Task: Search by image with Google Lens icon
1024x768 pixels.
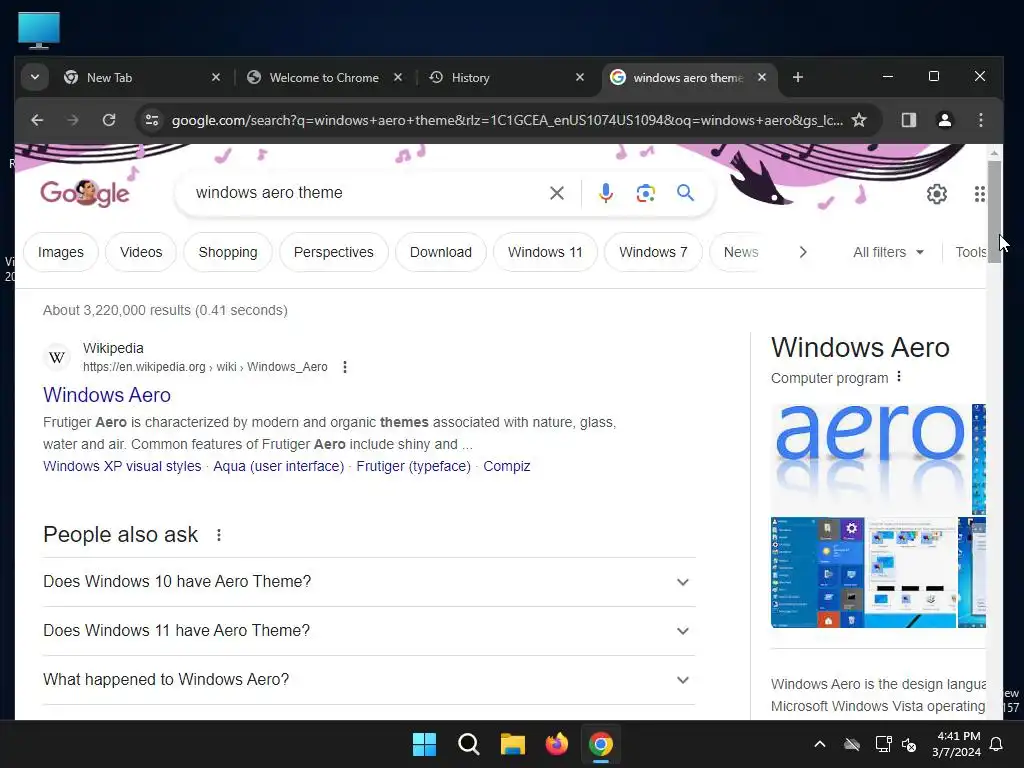Action: 645,193
